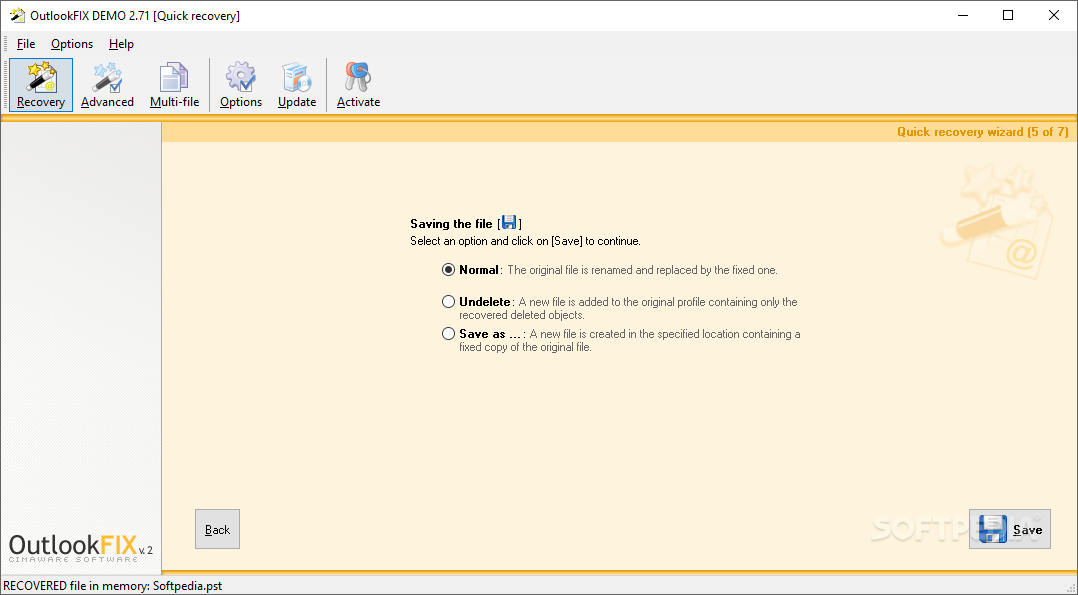Maximize the OutlookFIX window
The image size is (1078, 595).
coord(1008,15)
